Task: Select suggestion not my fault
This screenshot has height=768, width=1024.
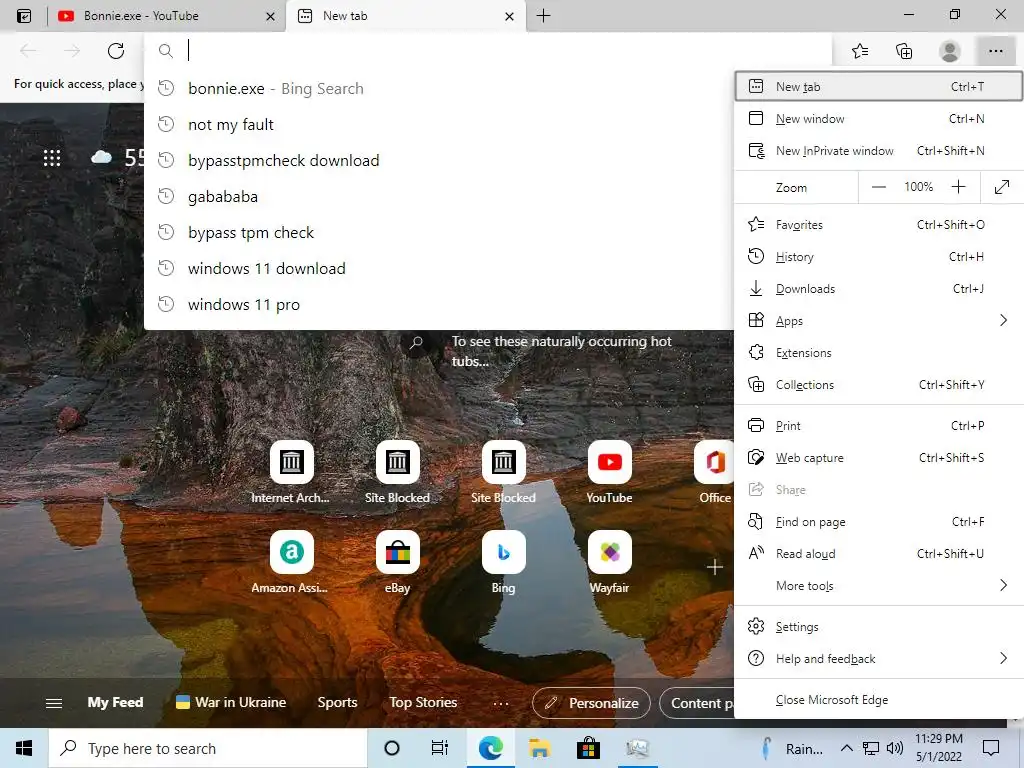Action: (439, 124)
